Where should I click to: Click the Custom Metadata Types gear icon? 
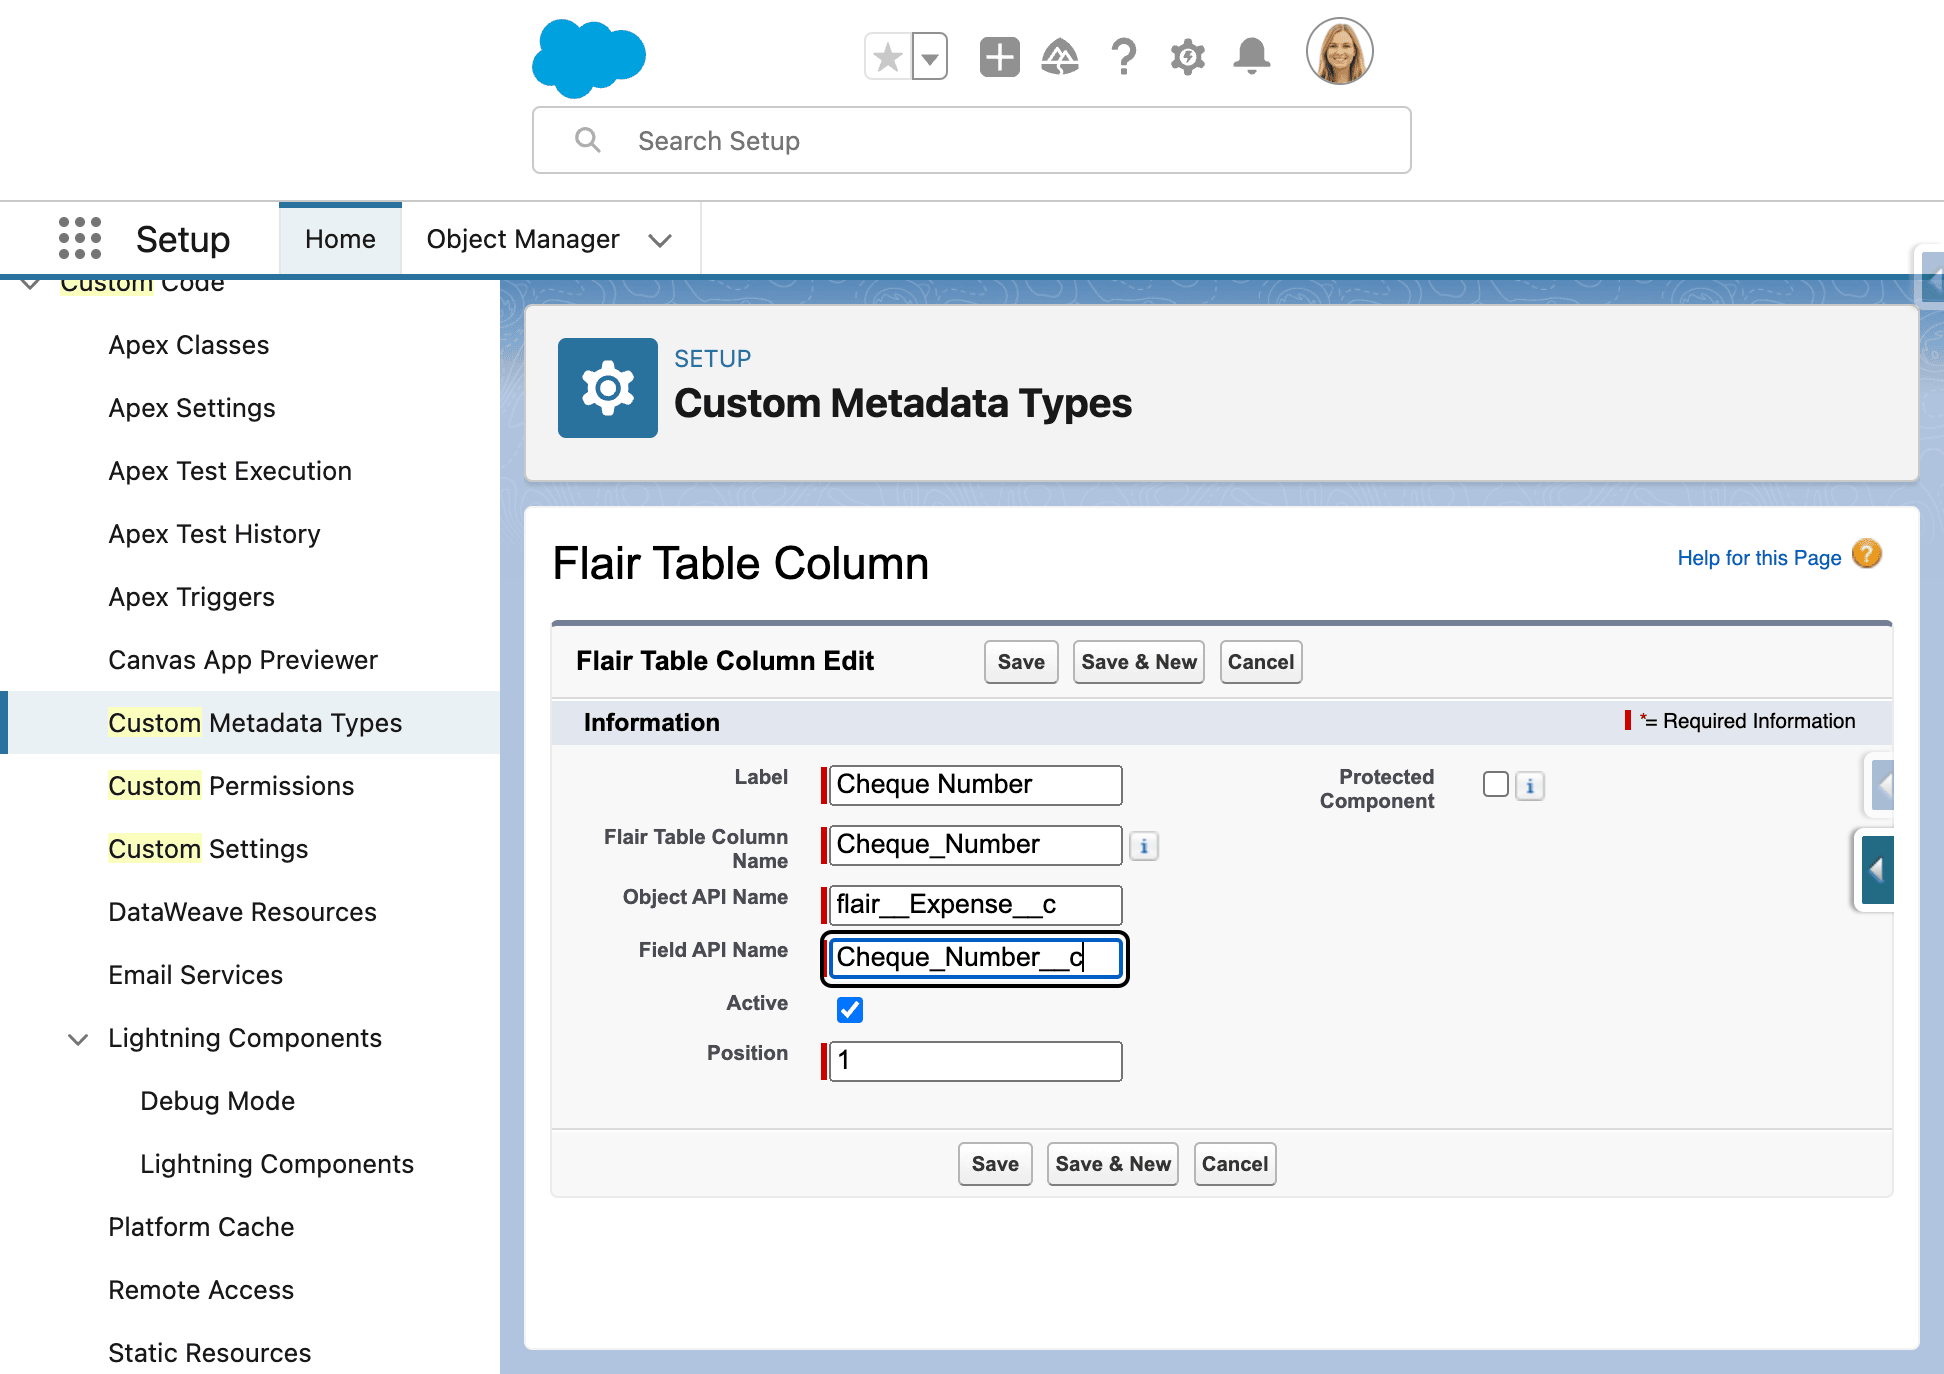pos(607,388)
